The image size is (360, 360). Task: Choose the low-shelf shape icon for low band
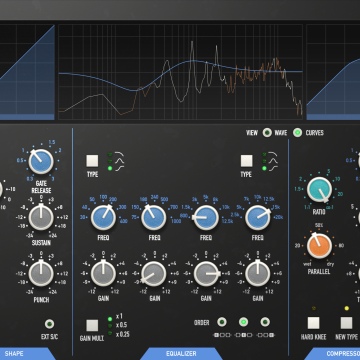119,168
